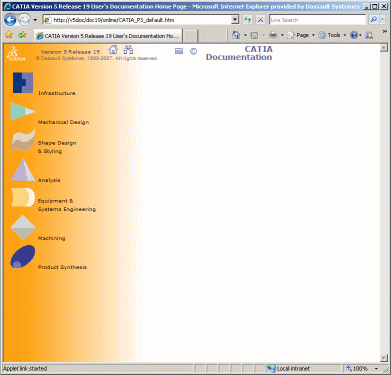Go to documentation home via house icon
This screenshot has height=375, width=391.
pyautogui.click(x=113, y=50)
